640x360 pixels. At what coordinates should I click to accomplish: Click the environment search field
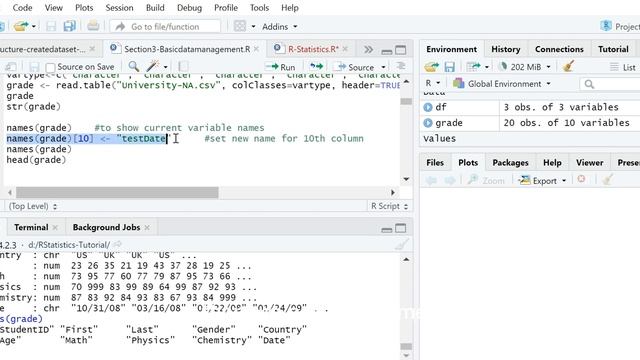tap(610, 84)
